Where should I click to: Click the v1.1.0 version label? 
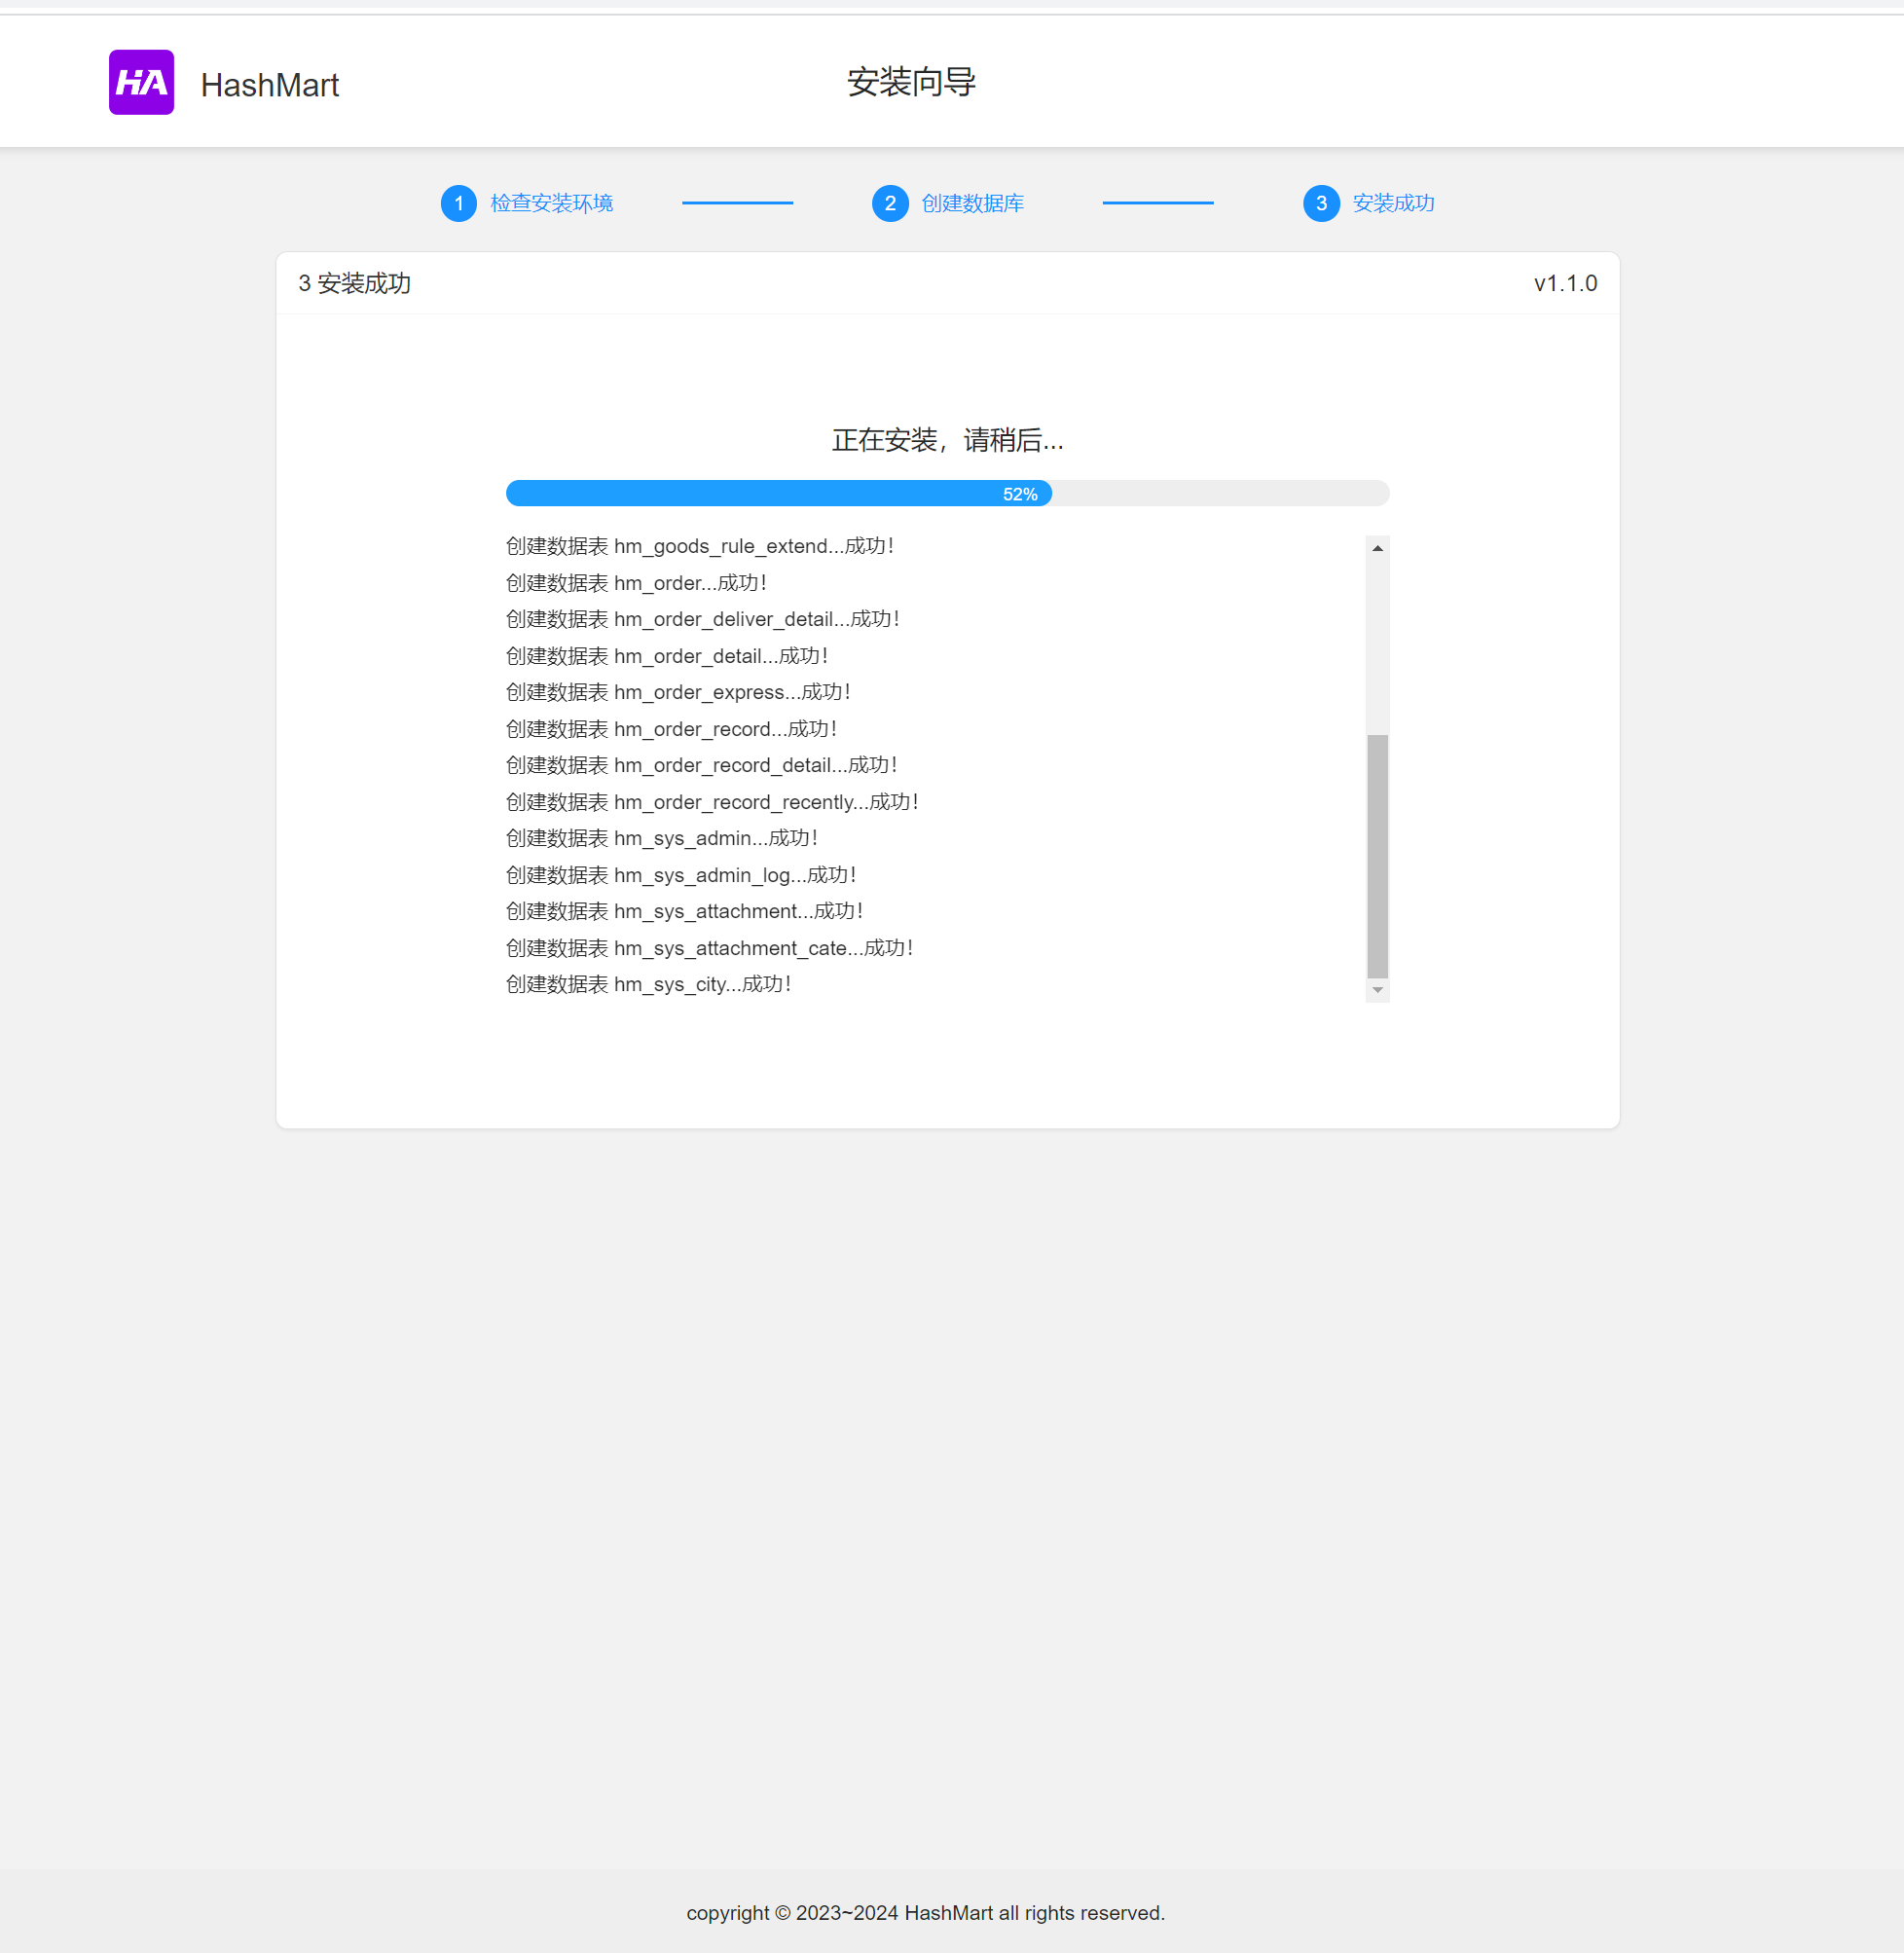pos(1565,283)
